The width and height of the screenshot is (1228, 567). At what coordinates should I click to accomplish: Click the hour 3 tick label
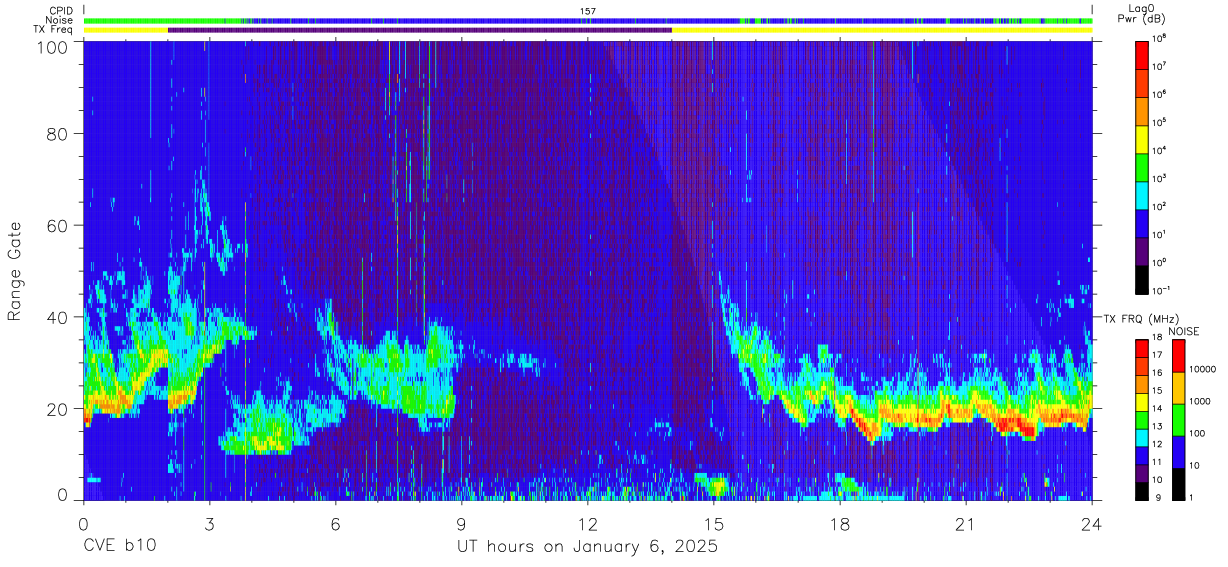[x=208, y=524]
